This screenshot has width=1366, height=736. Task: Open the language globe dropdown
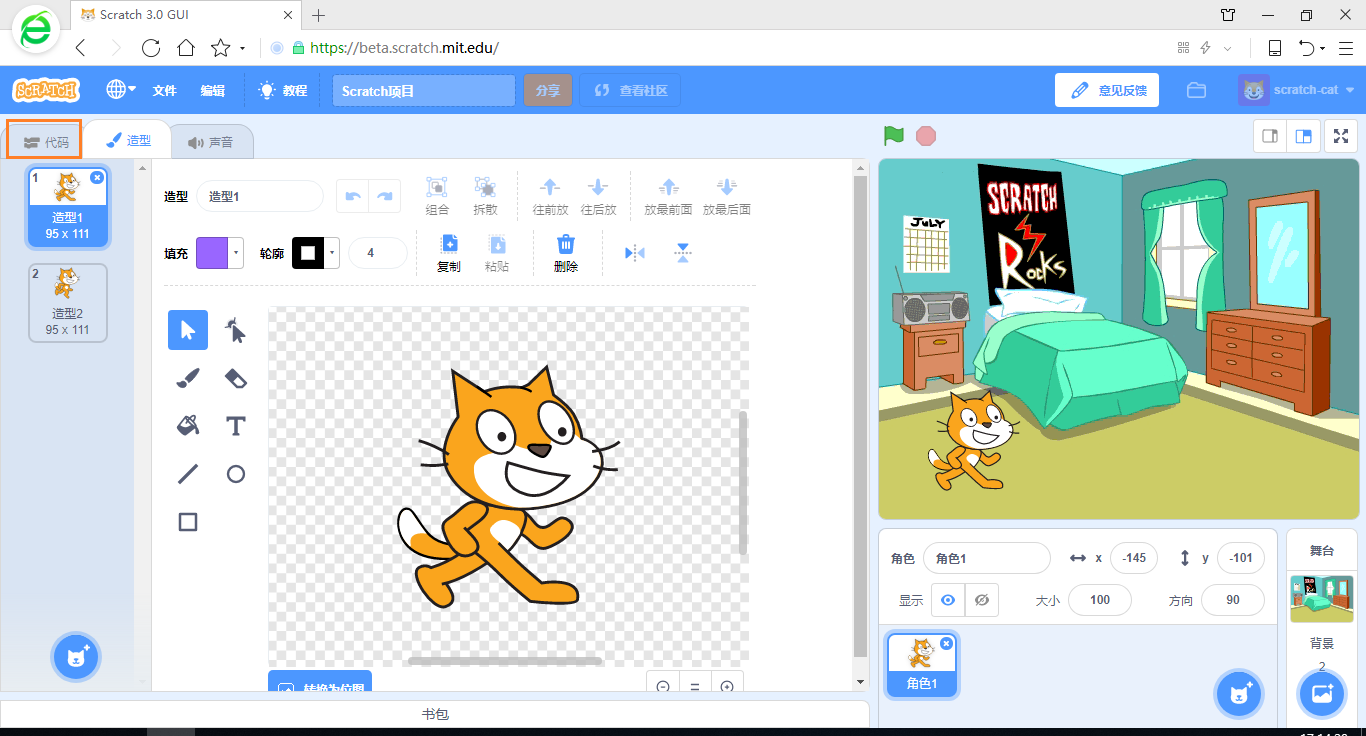coord(121,89)
